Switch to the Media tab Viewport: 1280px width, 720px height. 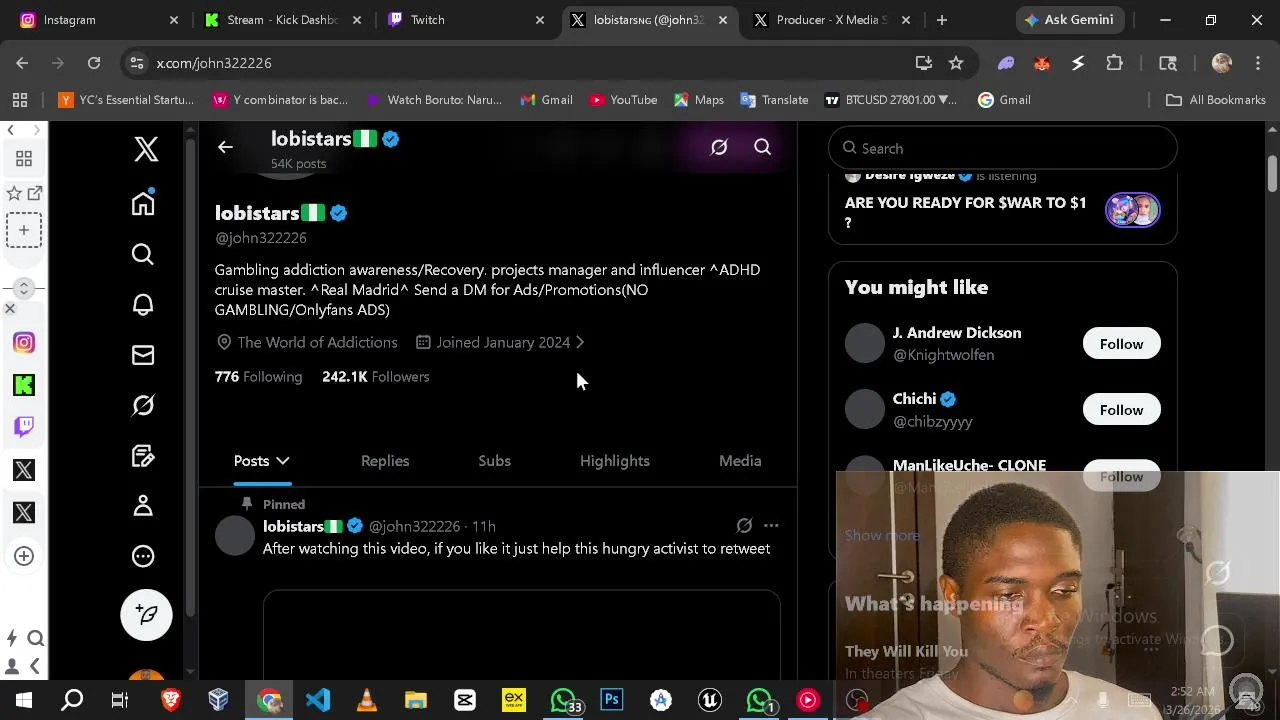[740, 461]
